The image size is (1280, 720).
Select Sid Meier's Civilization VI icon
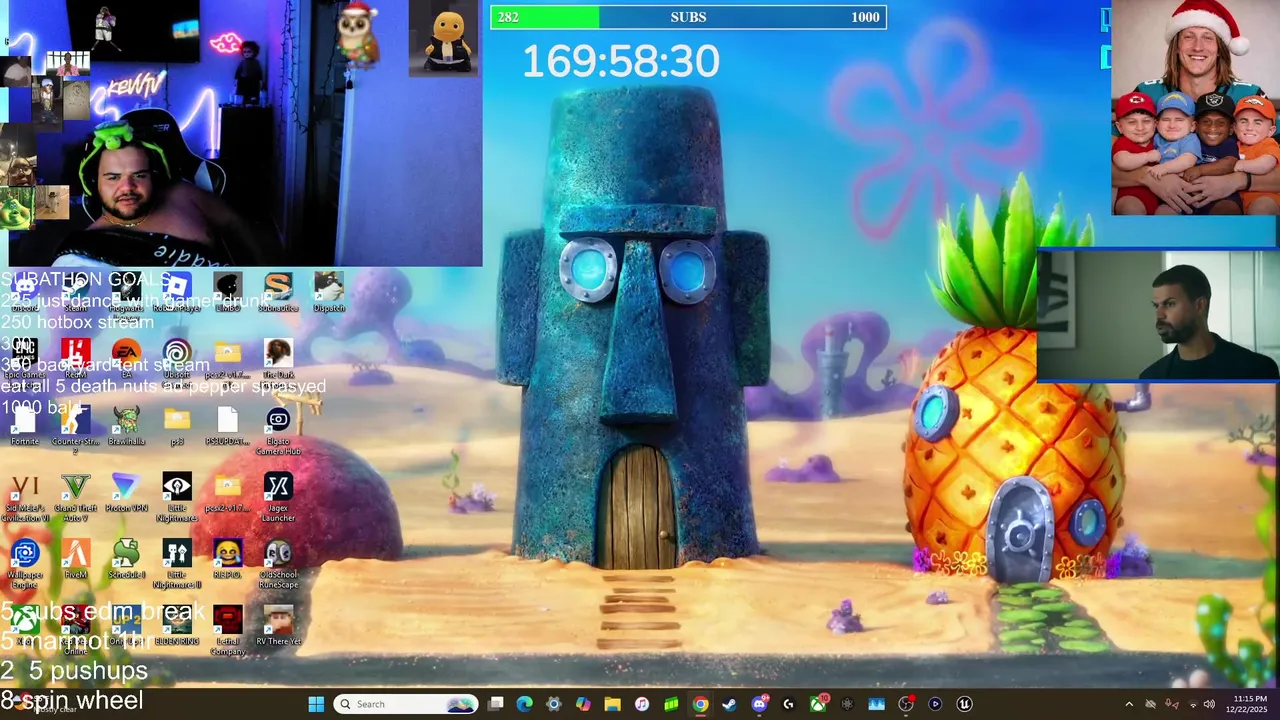tap(25, 498)
